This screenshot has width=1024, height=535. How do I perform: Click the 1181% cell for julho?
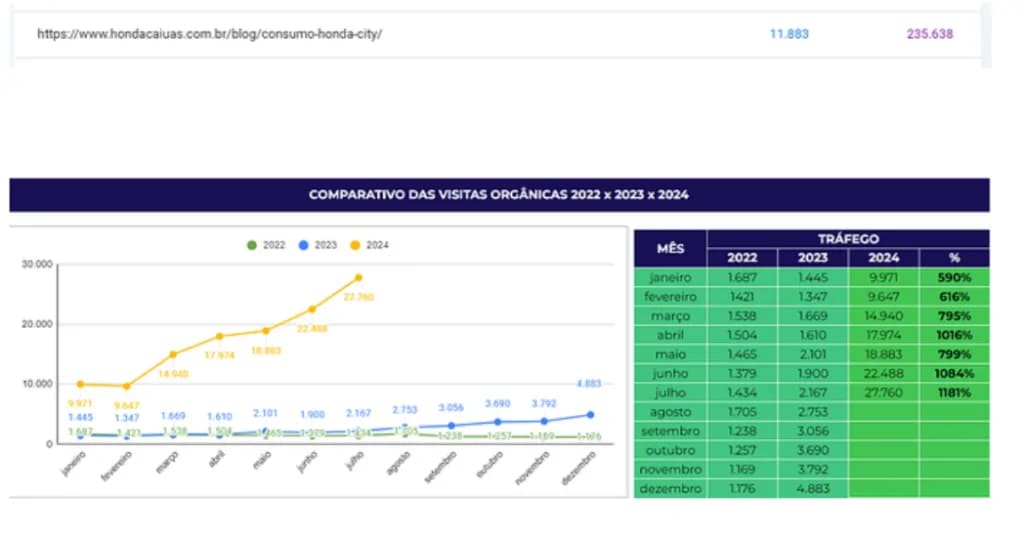[x=954, y=393]
